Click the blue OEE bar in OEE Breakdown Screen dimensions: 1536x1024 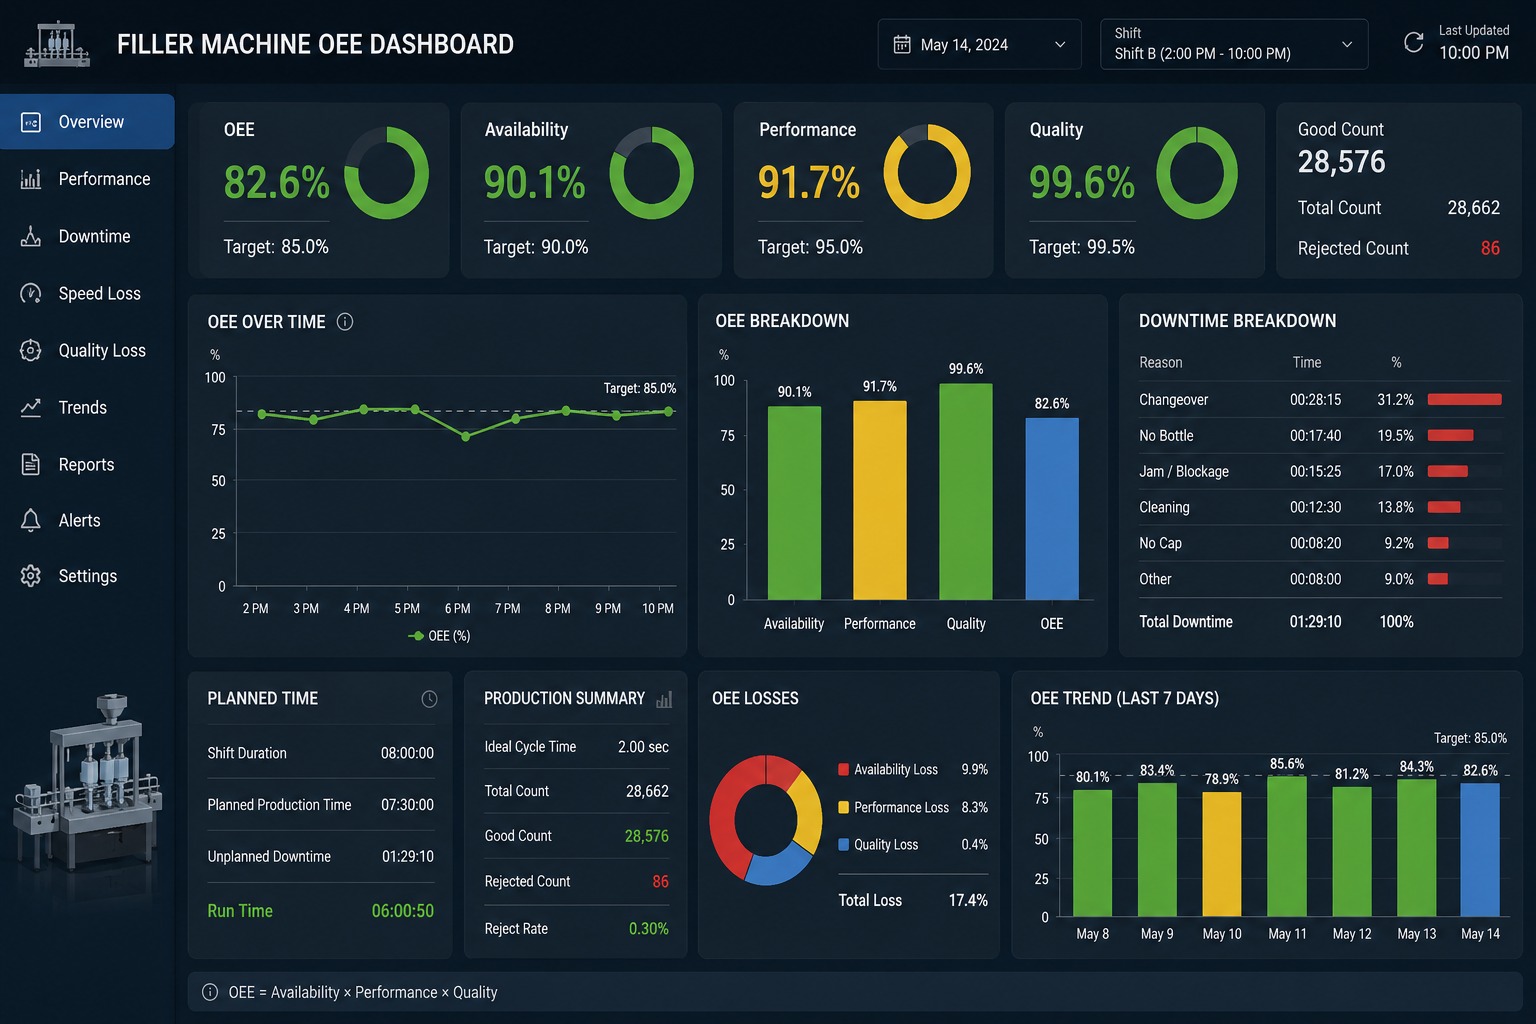click(1052, 508)
